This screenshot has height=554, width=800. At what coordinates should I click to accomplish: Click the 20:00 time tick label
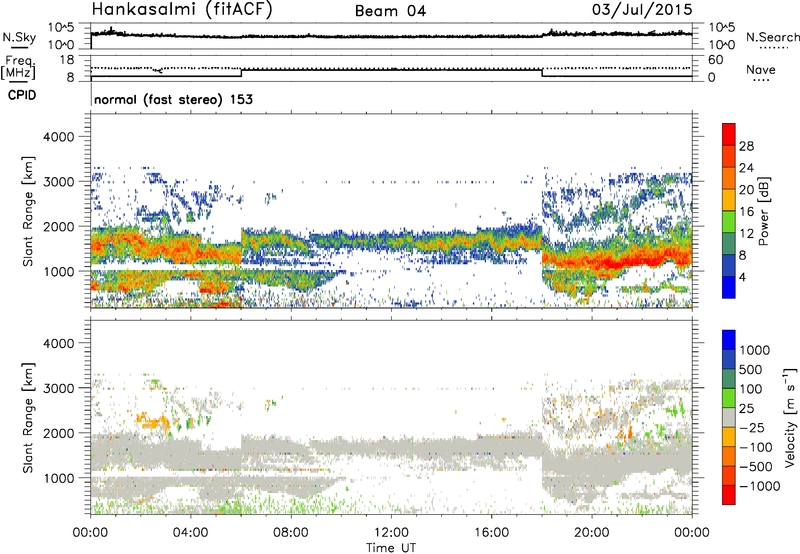[591, 533]
